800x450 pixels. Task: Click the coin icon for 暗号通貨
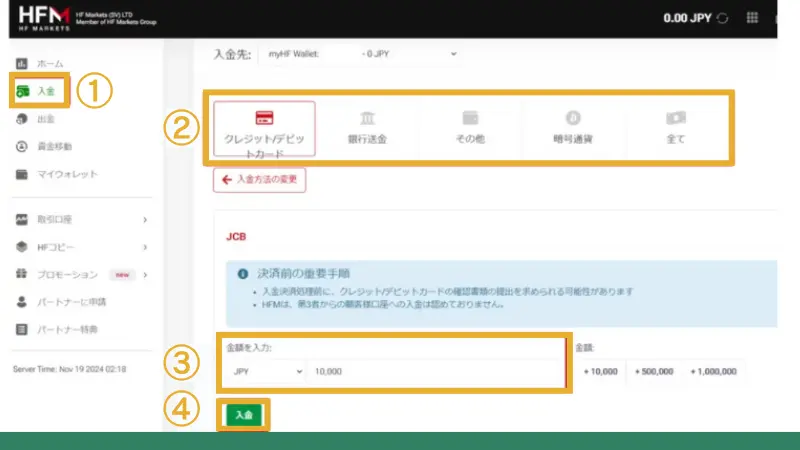573,118
